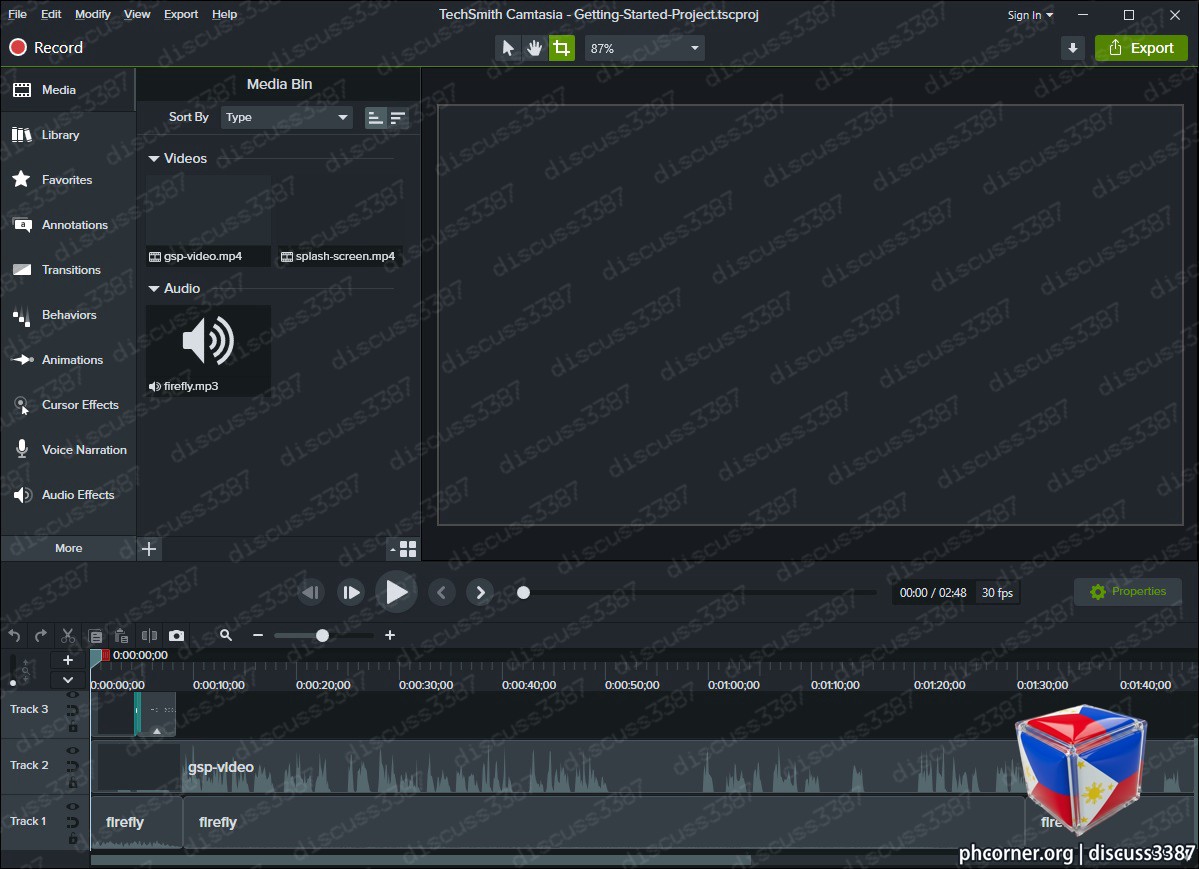Capture a frame snapshot with the camera icon
This screenshot has width=1199, height=869.
177,636
